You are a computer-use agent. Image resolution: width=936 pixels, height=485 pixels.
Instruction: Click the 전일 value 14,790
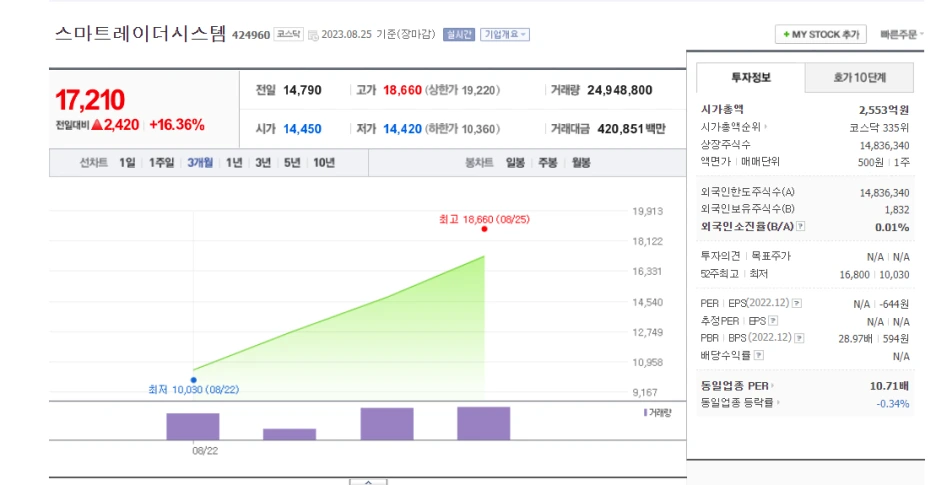click(x=302, y=90)
